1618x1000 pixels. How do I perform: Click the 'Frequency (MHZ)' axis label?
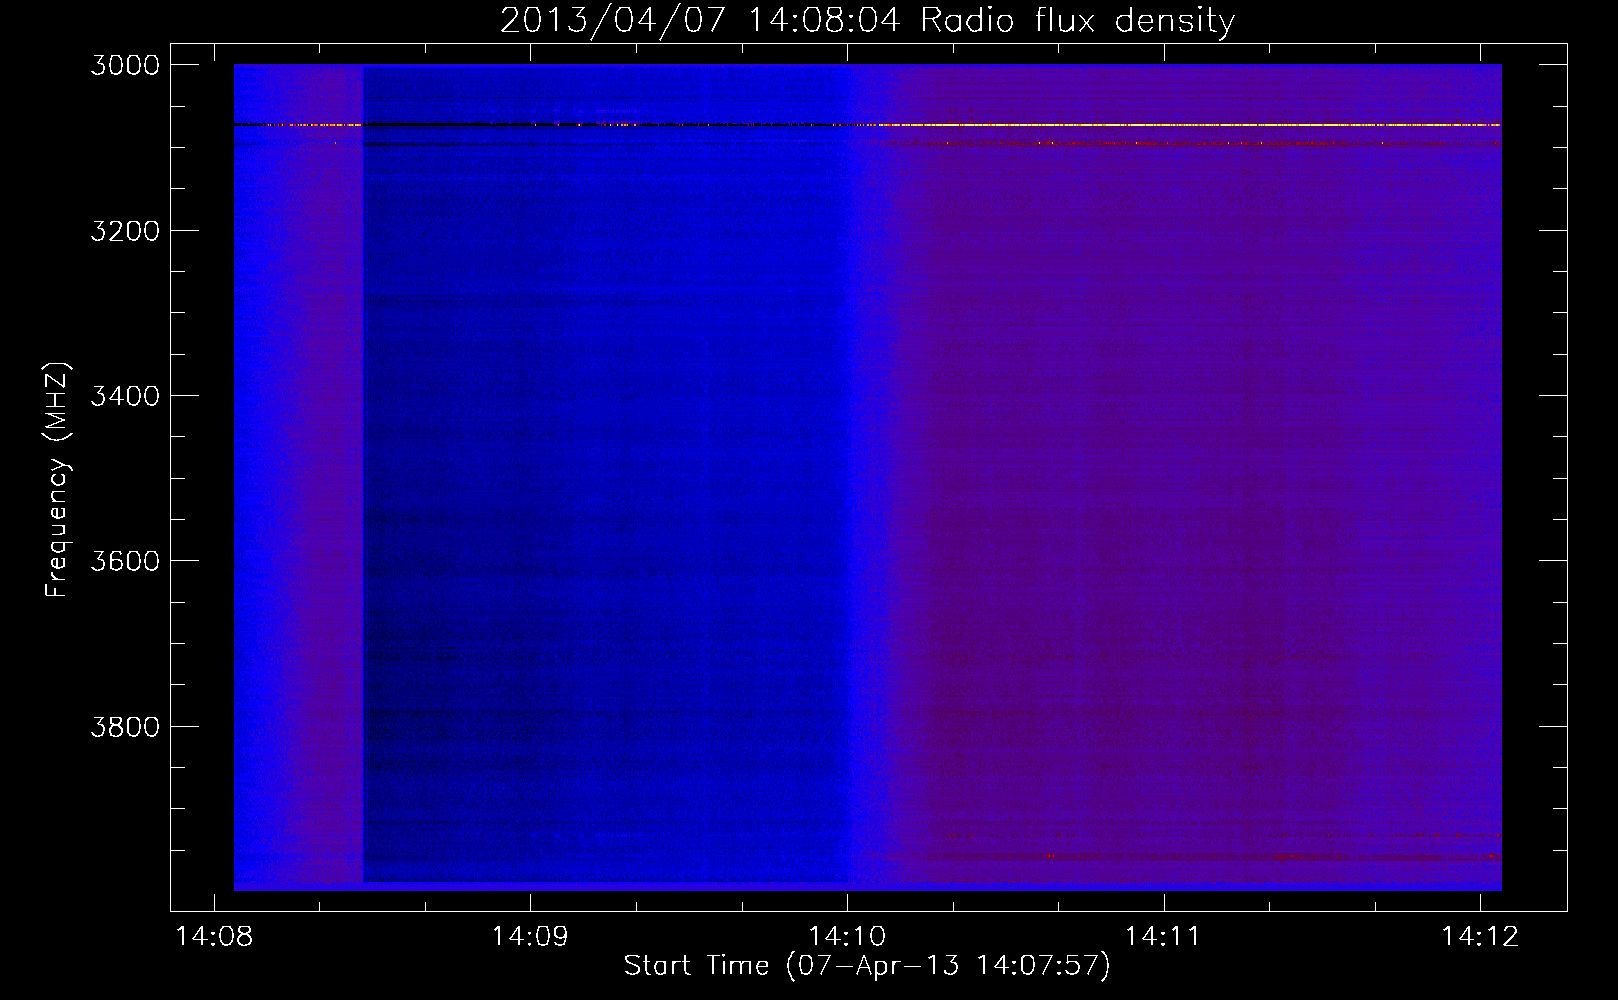57,479
